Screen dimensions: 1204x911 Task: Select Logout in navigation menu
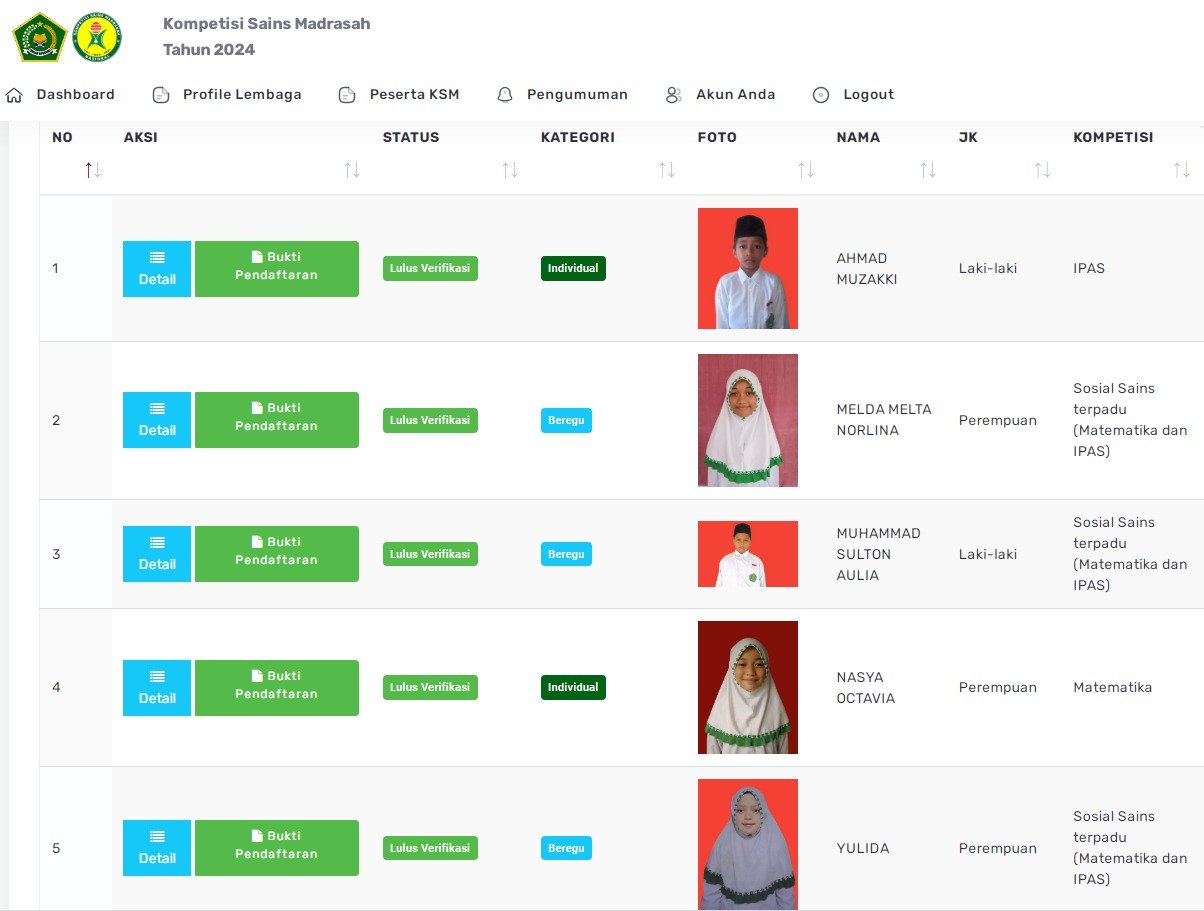coord(869,95)
